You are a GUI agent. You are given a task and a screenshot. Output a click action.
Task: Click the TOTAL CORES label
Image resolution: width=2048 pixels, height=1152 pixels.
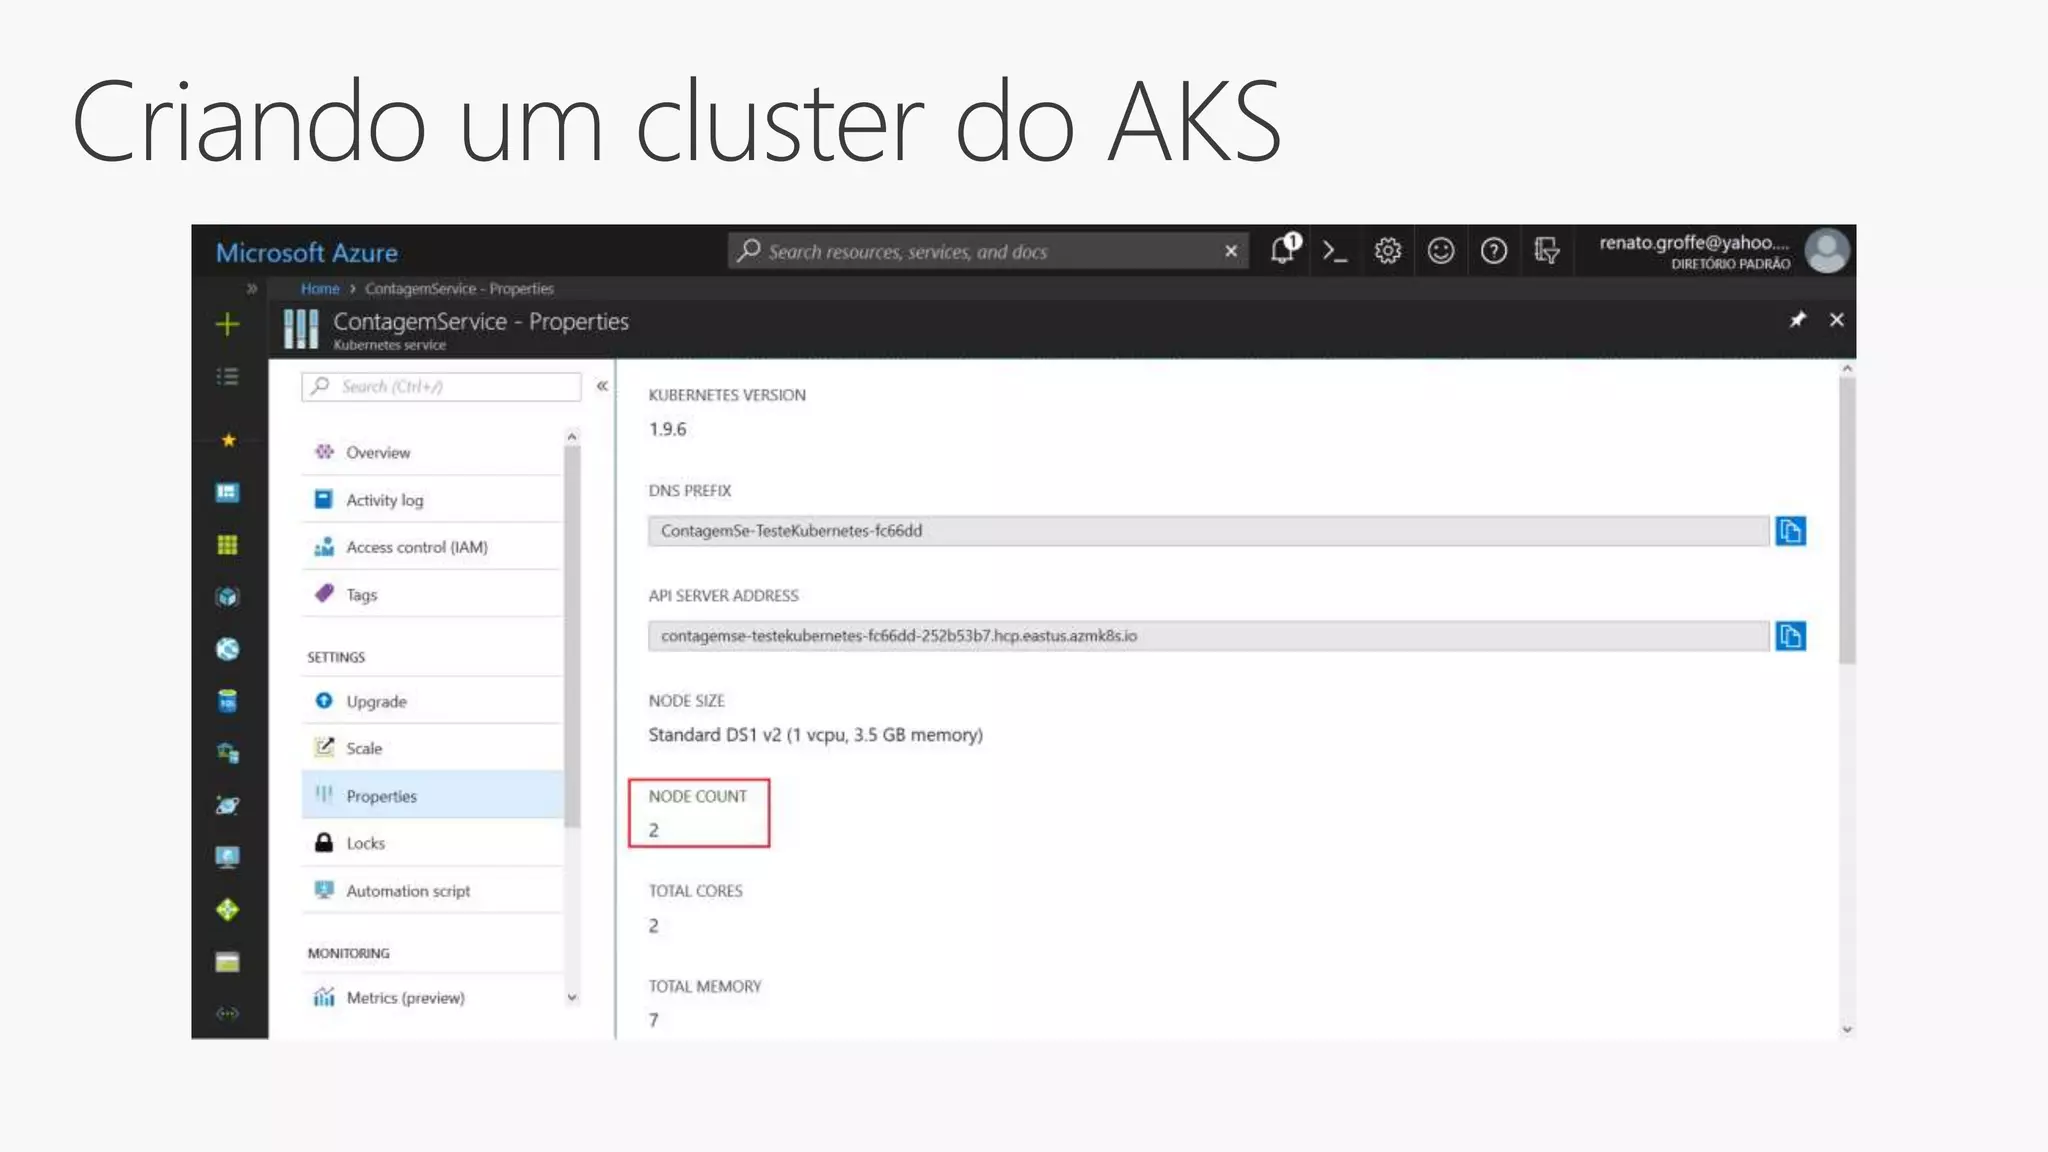(696, 891)
